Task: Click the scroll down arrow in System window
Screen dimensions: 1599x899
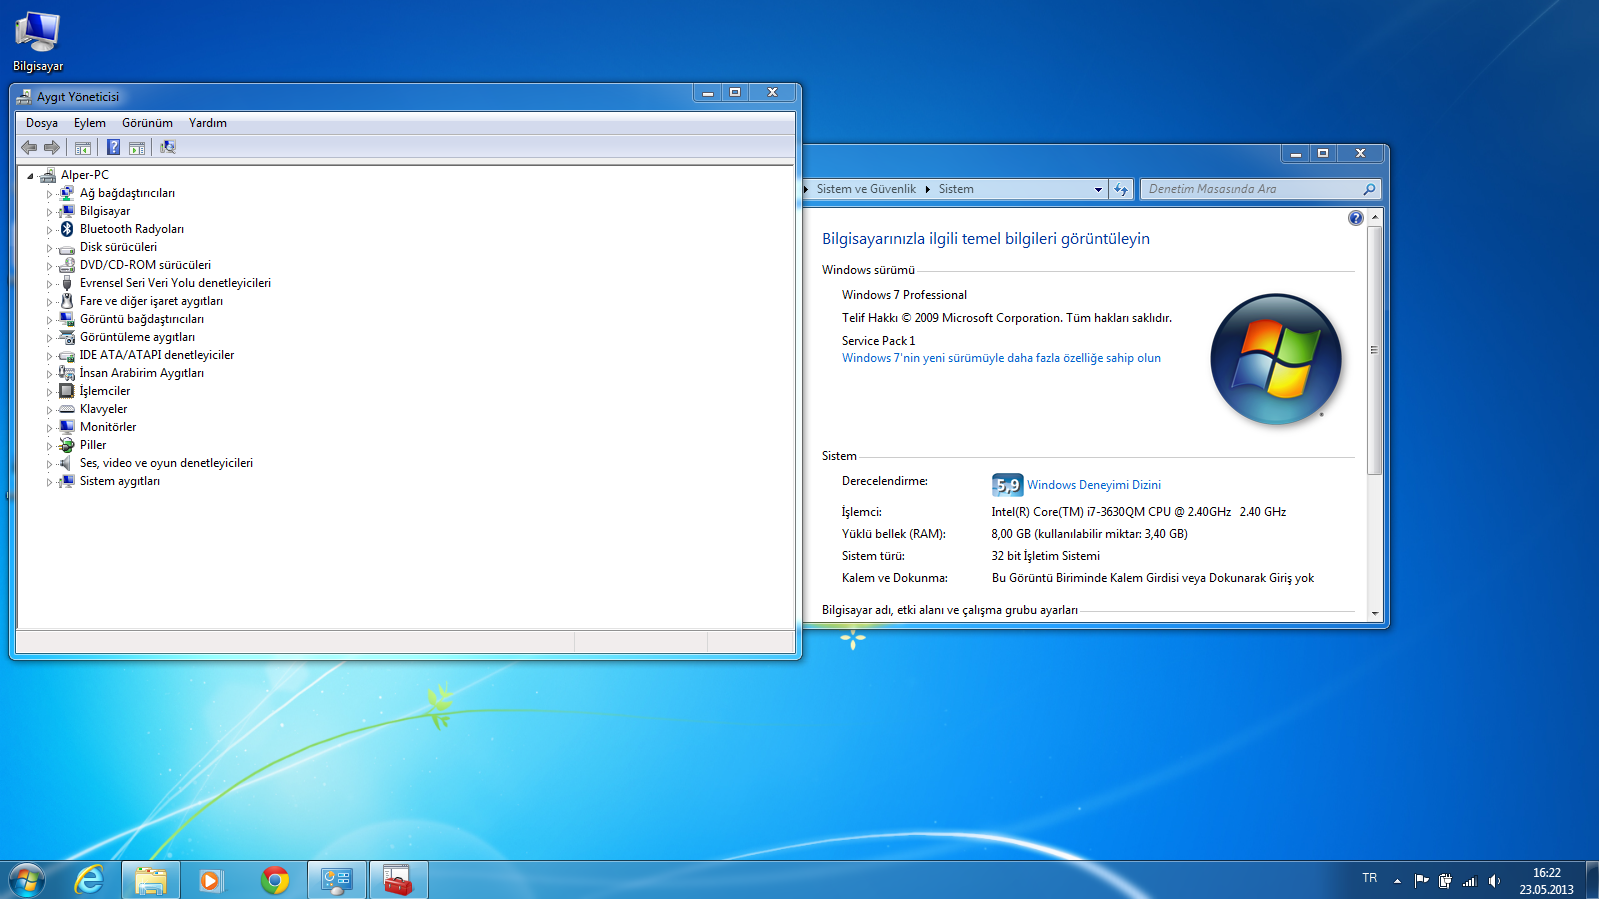Action: click(1375, 613)
